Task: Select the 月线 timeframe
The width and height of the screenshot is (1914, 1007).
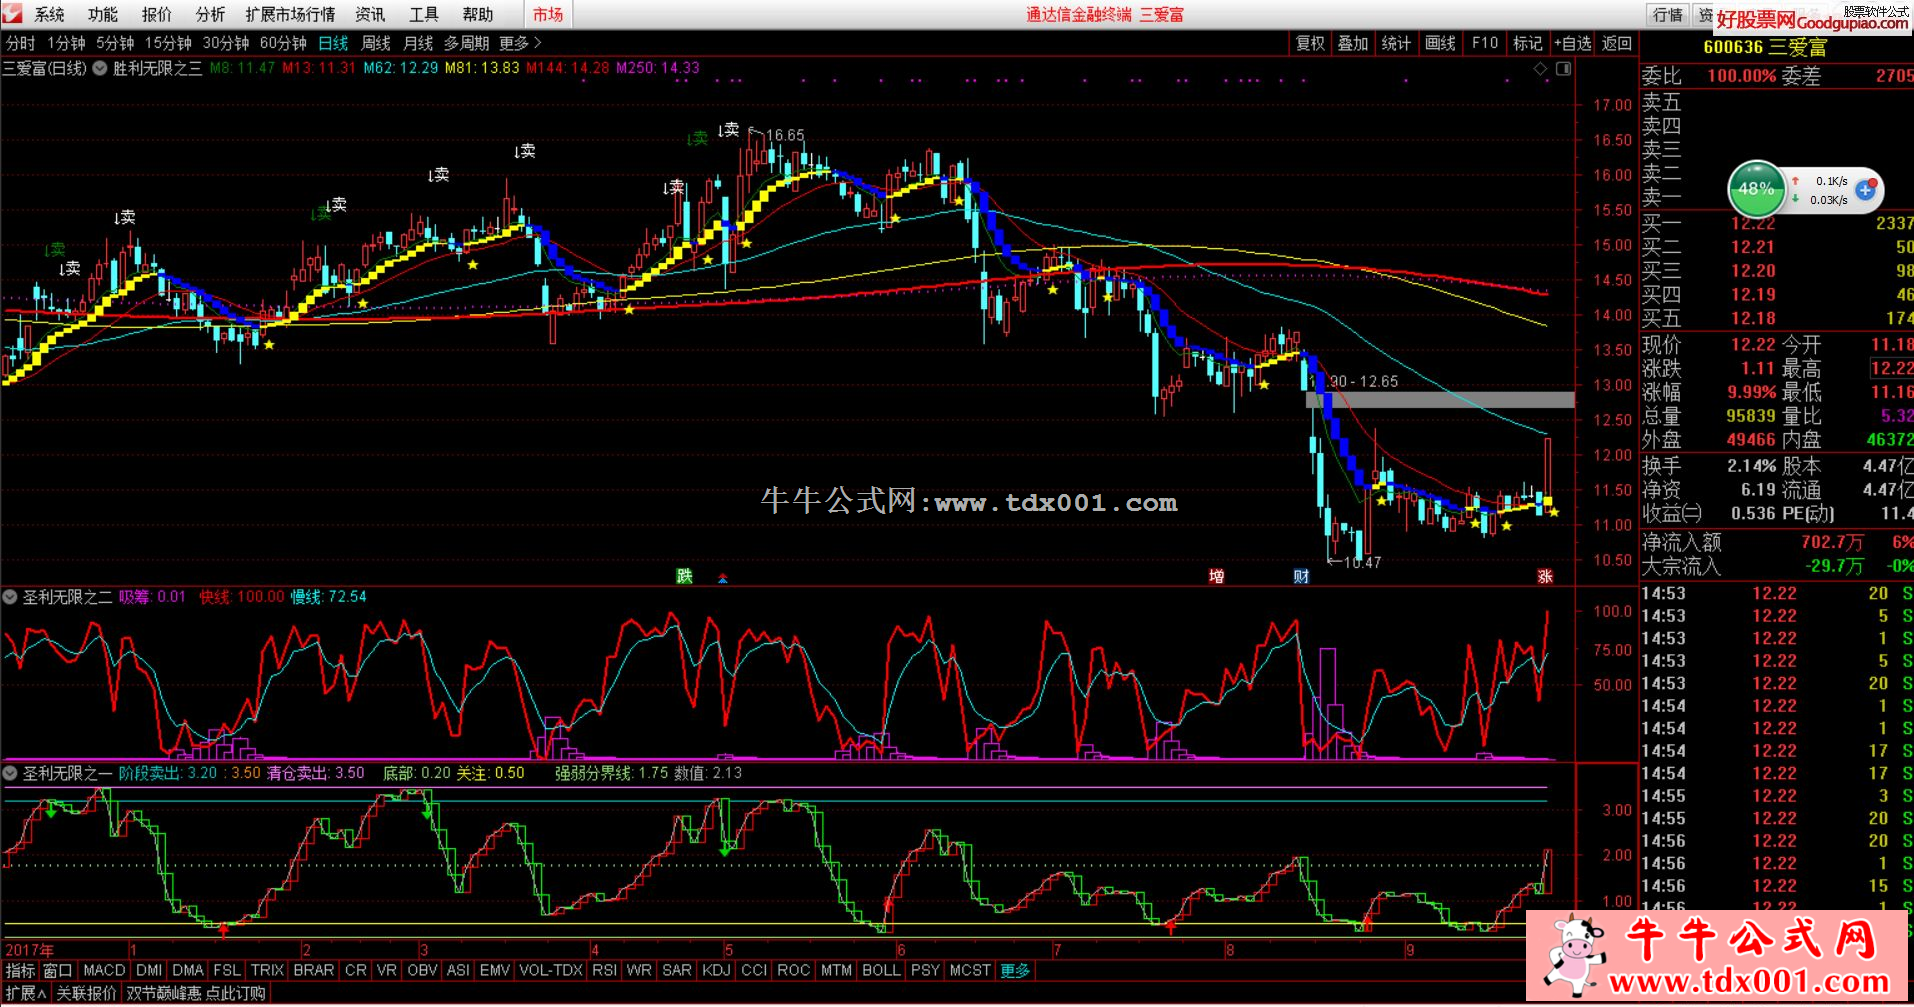Action: click(x=418, y=43)
